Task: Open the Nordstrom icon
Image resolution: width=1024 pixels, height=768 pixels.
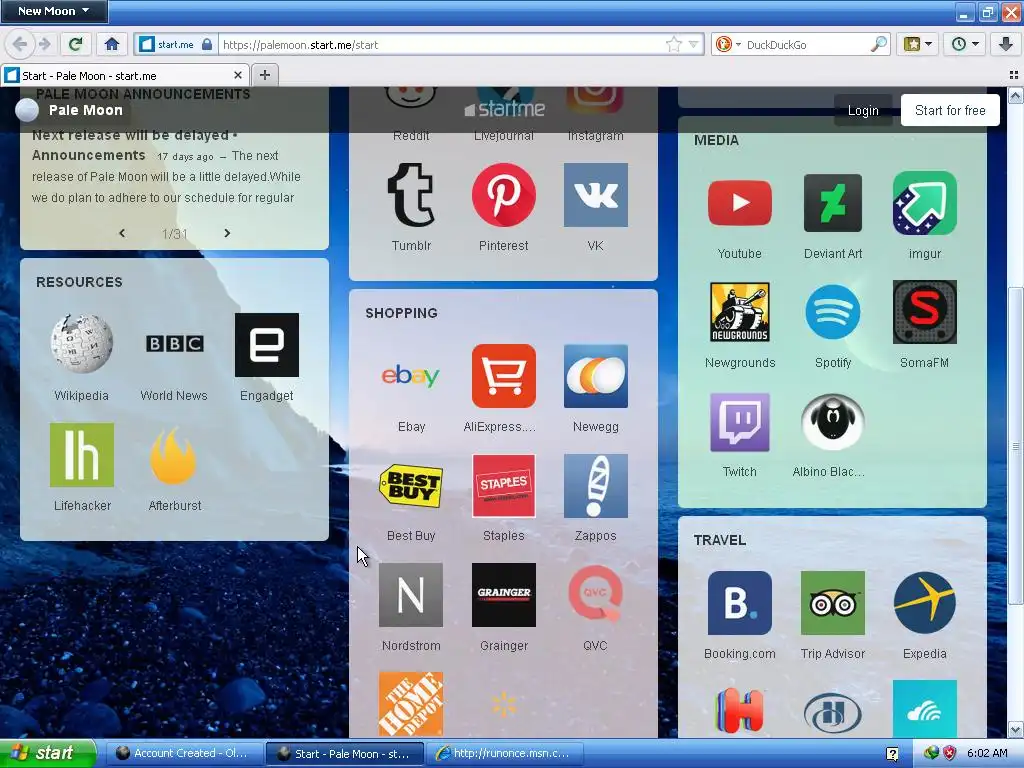Action: point(411,595)
